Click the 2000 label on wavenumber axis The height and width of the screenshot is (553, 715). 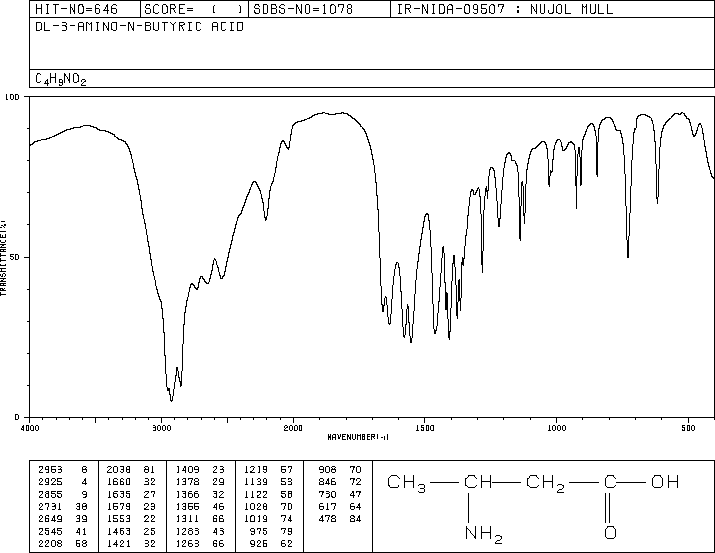point(293,428)
